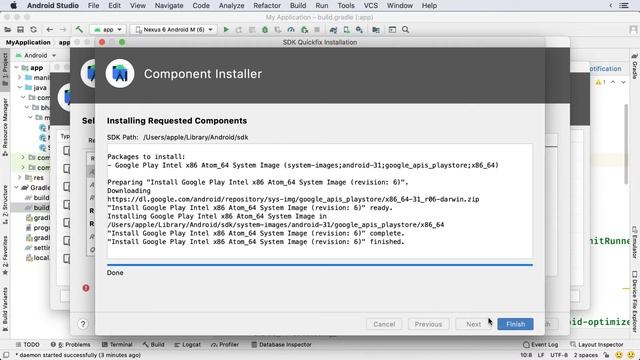Click the help question mark button
Image resolution: width=640 pixels, height=360 pixels.
coord(83,324)
